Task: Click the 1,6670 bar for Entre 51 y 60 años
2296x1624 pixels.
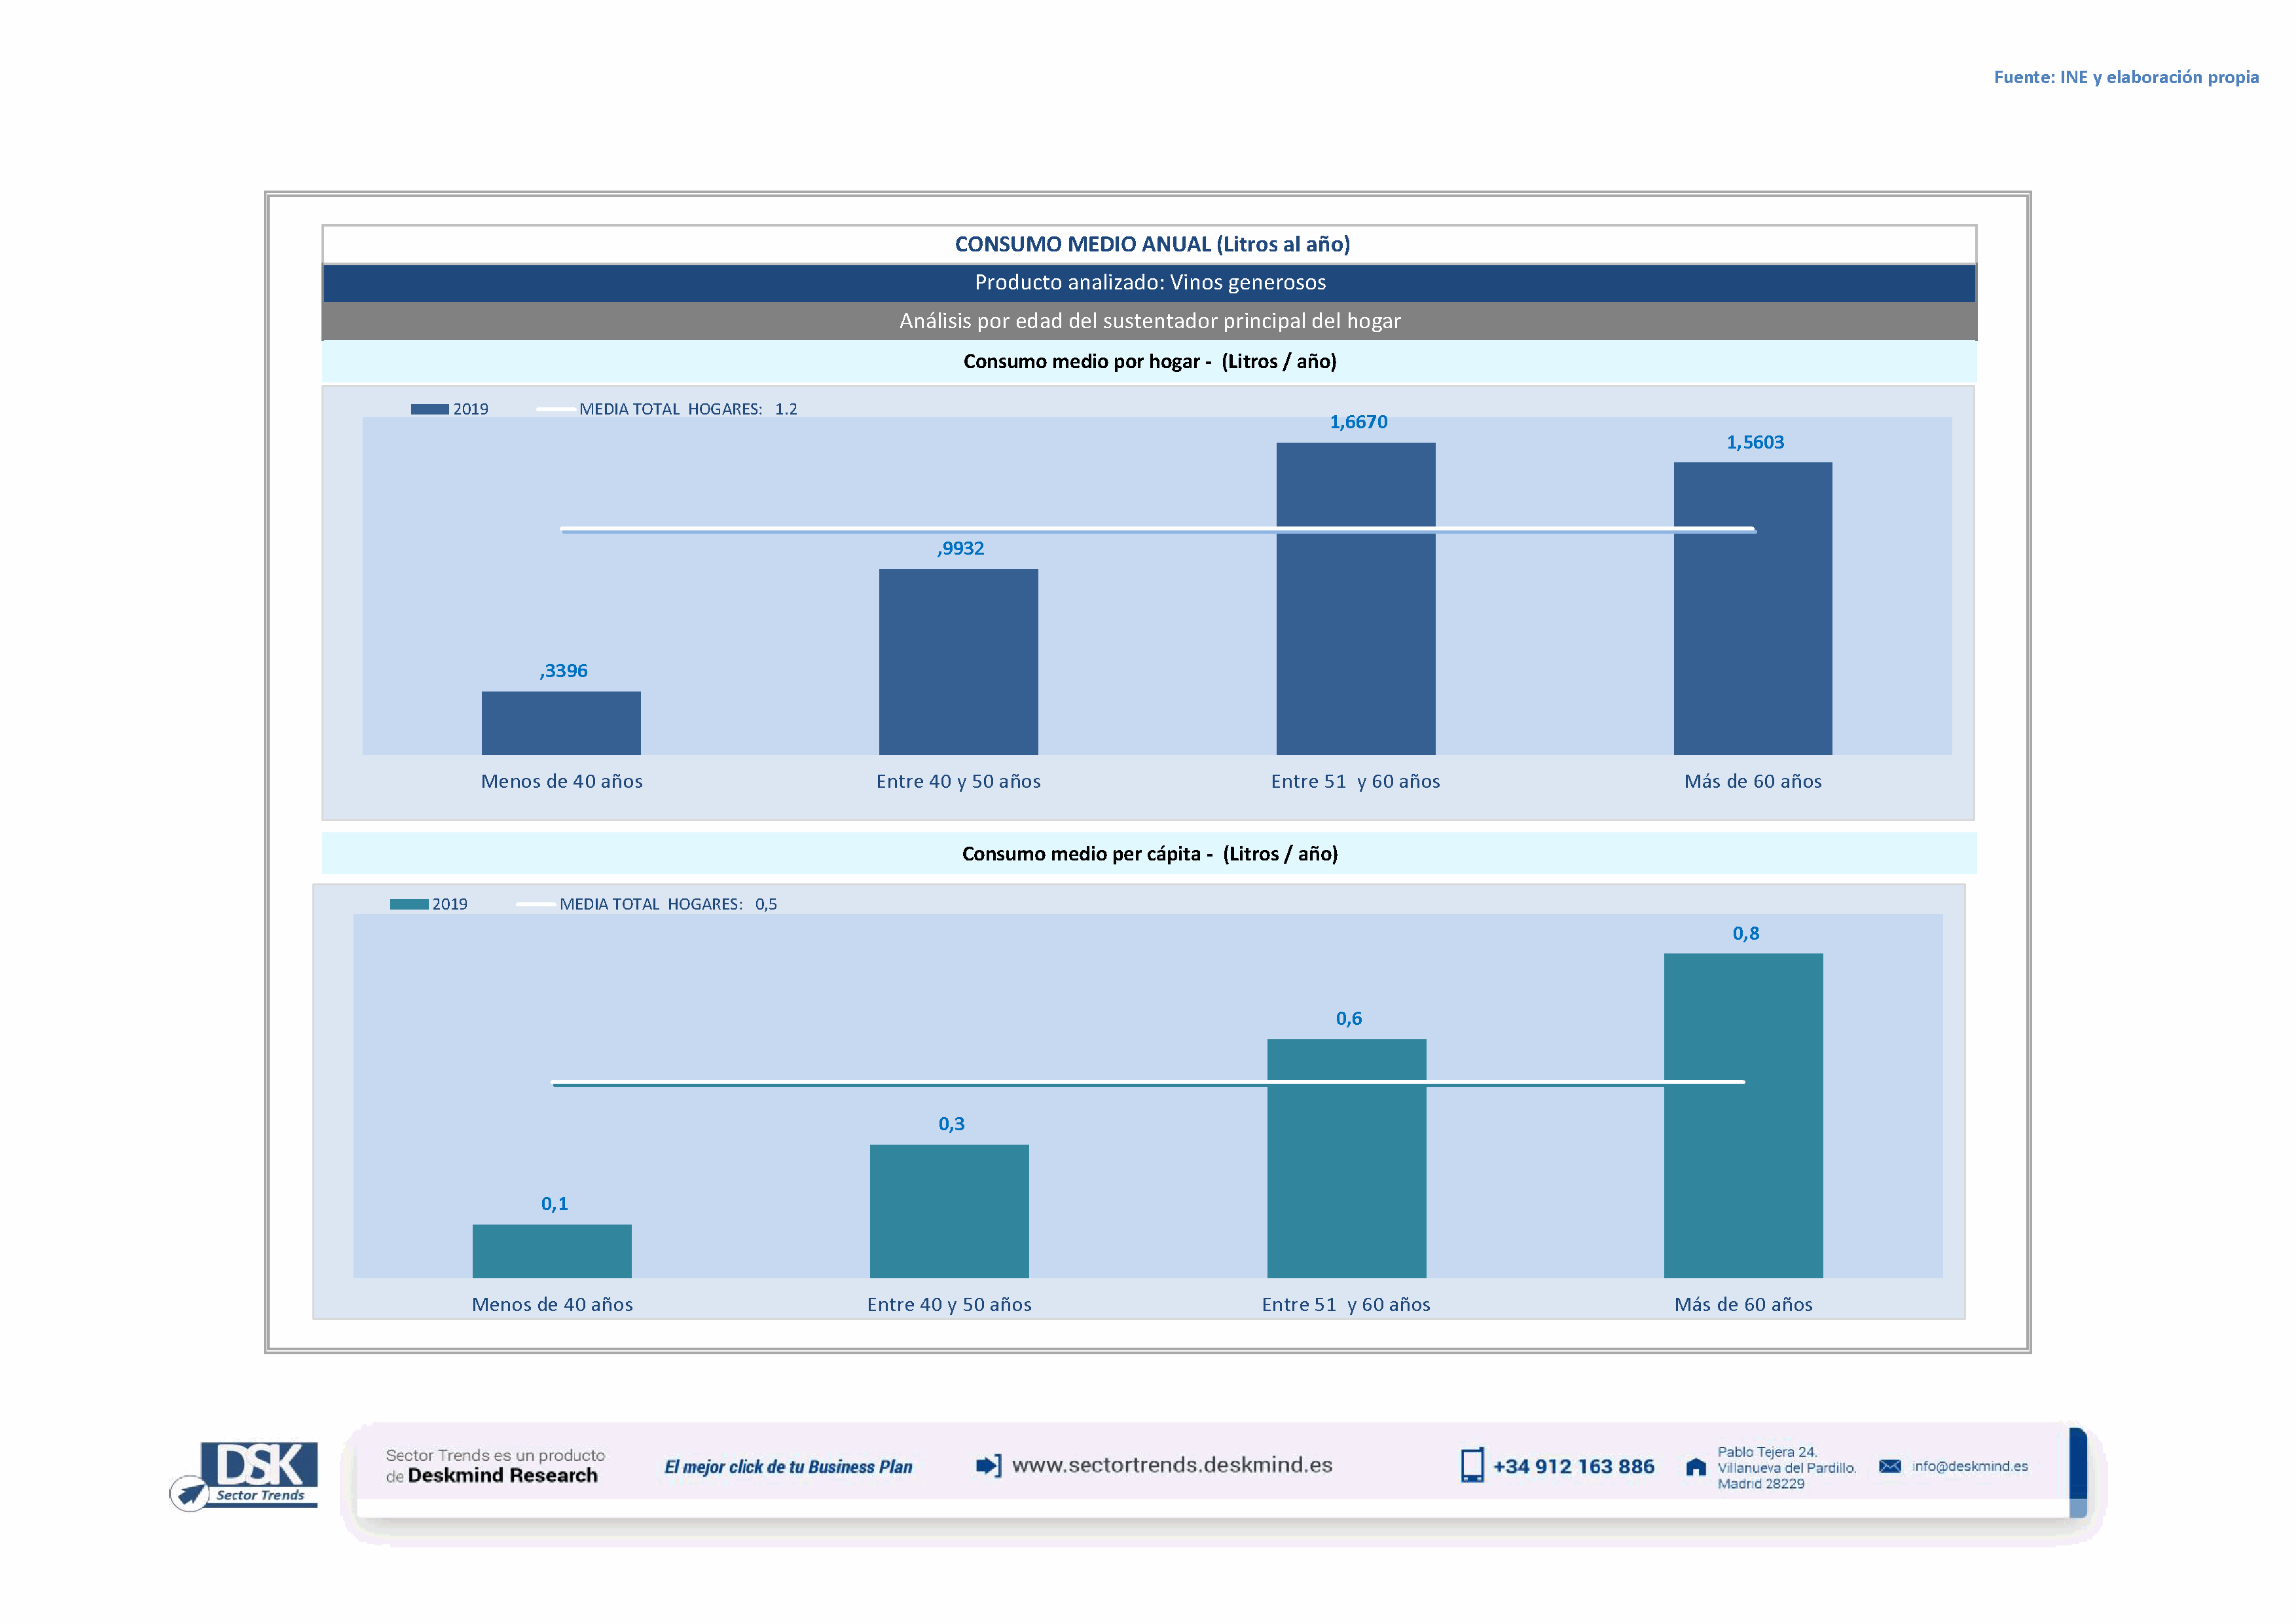Action: 1355,640
